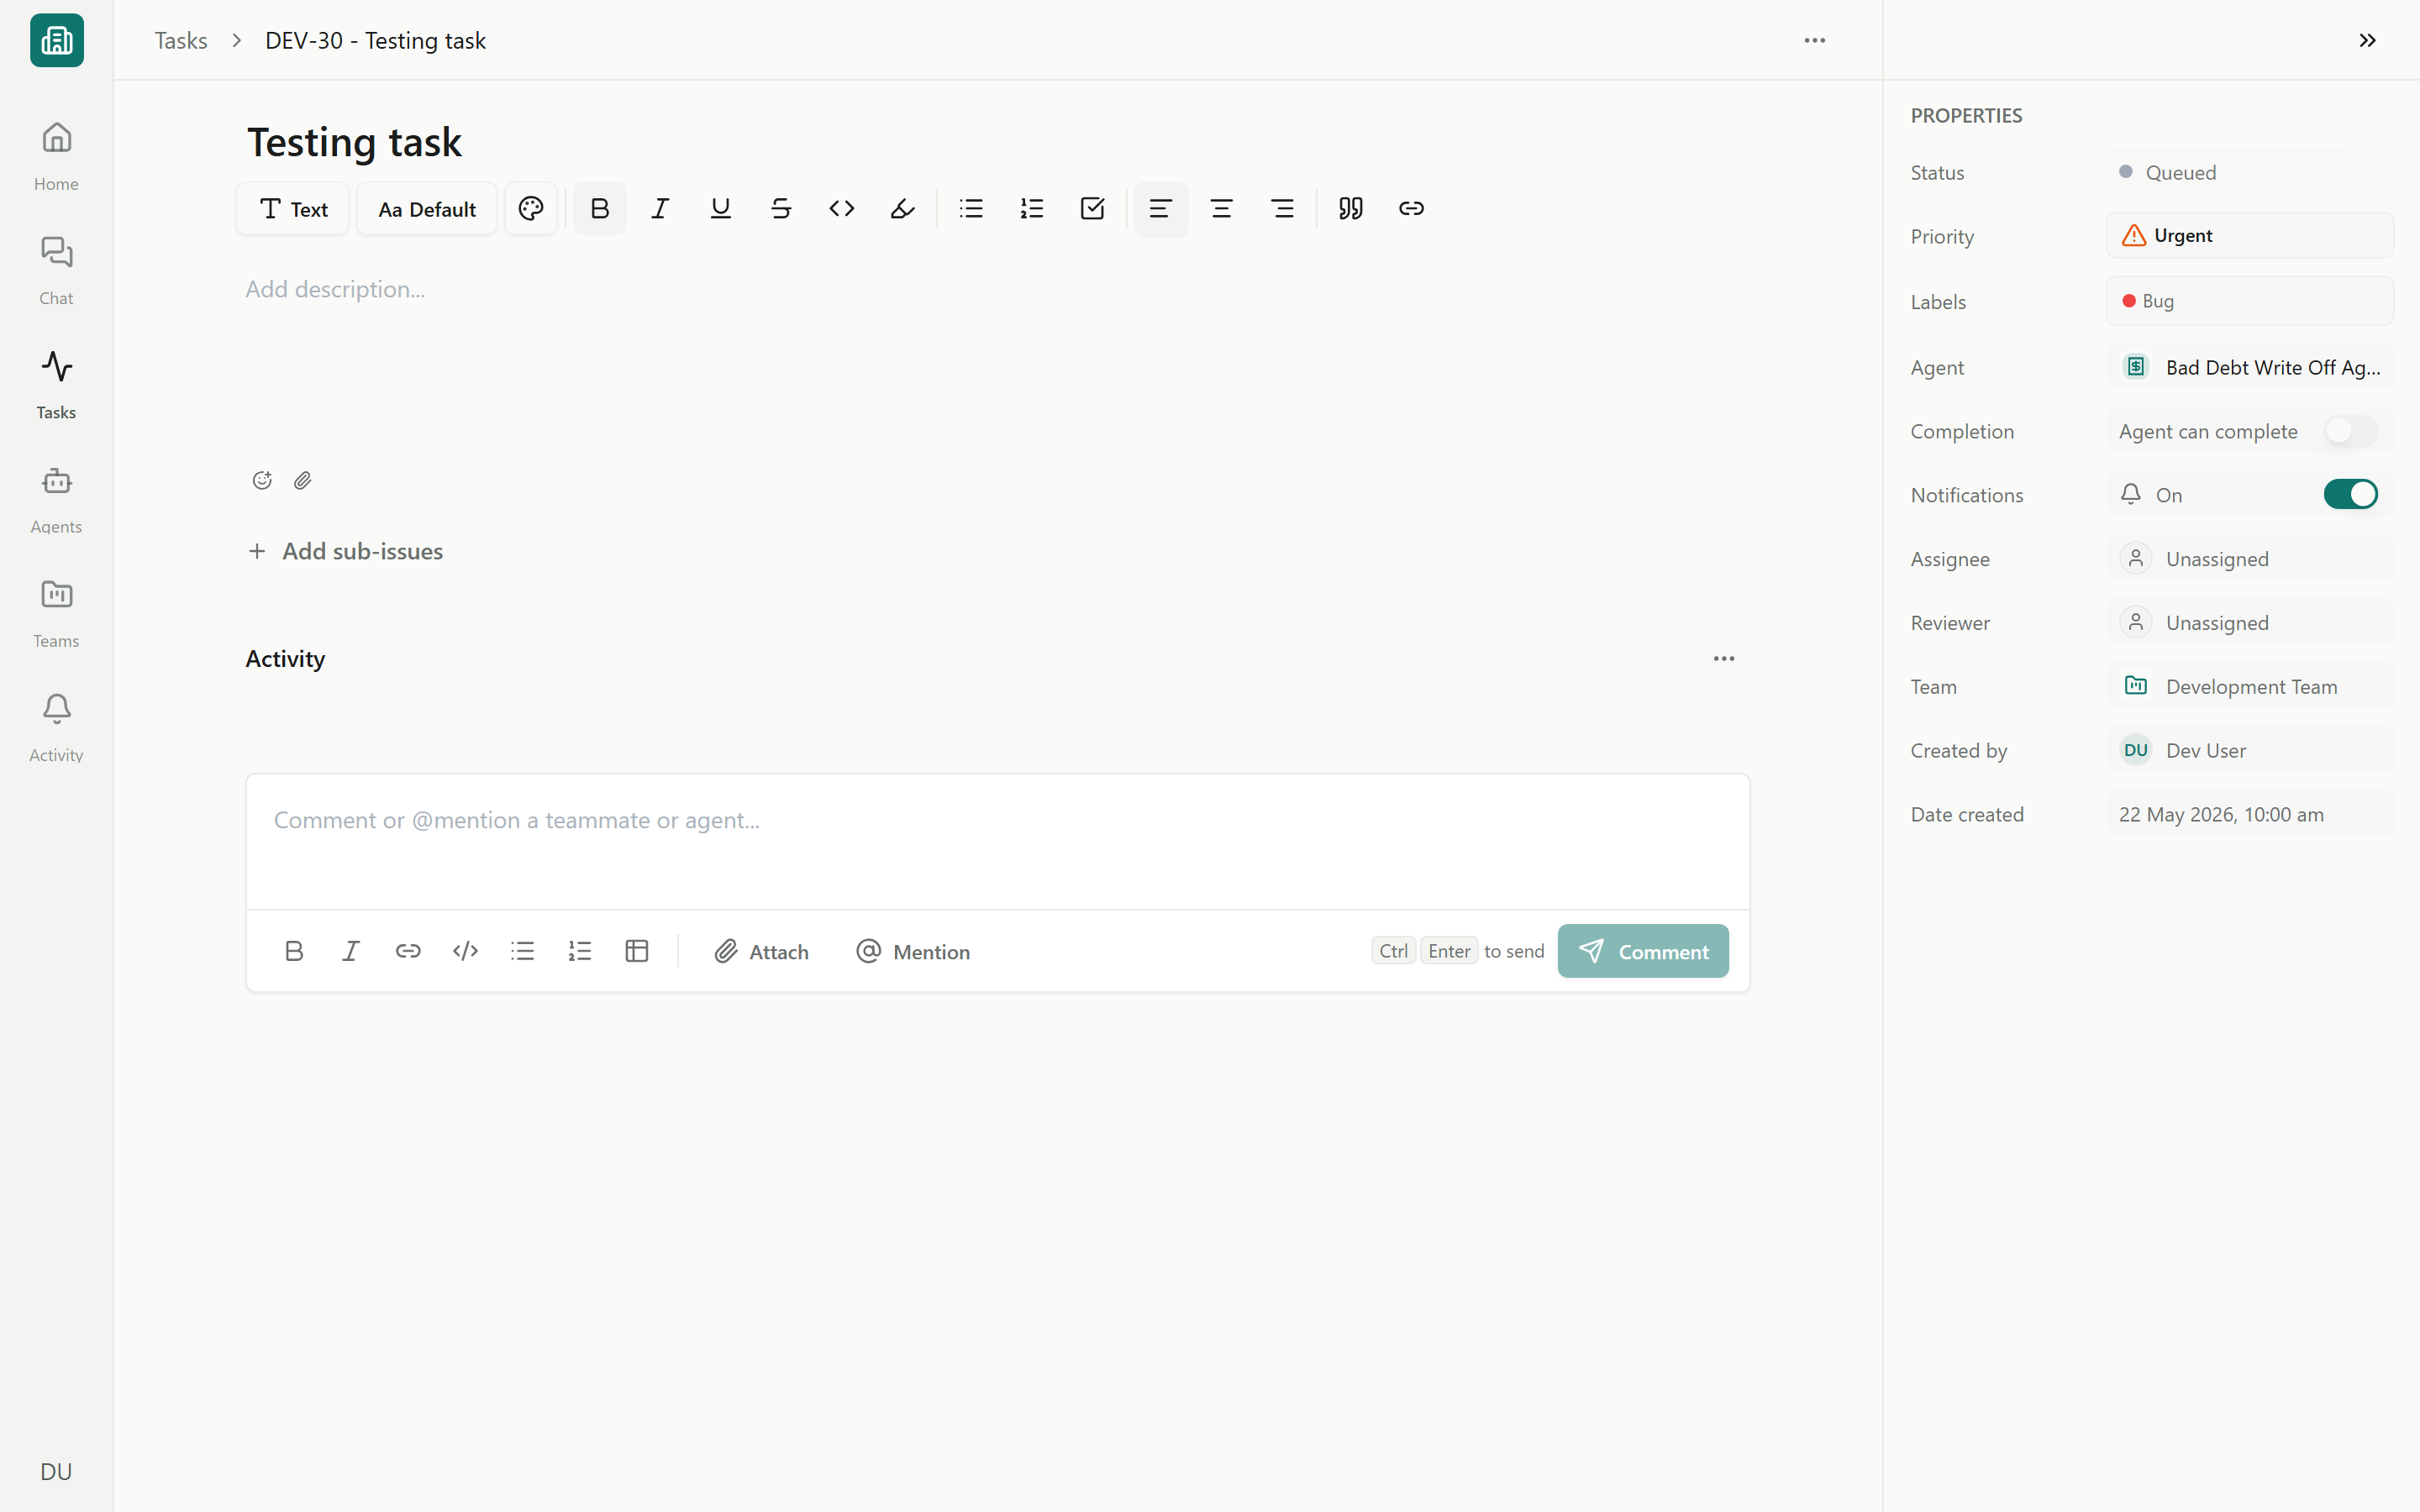Toggle italic in description toolbar
The height and width of the screenshot is (1512, 2420).
[x=660, y=208]
